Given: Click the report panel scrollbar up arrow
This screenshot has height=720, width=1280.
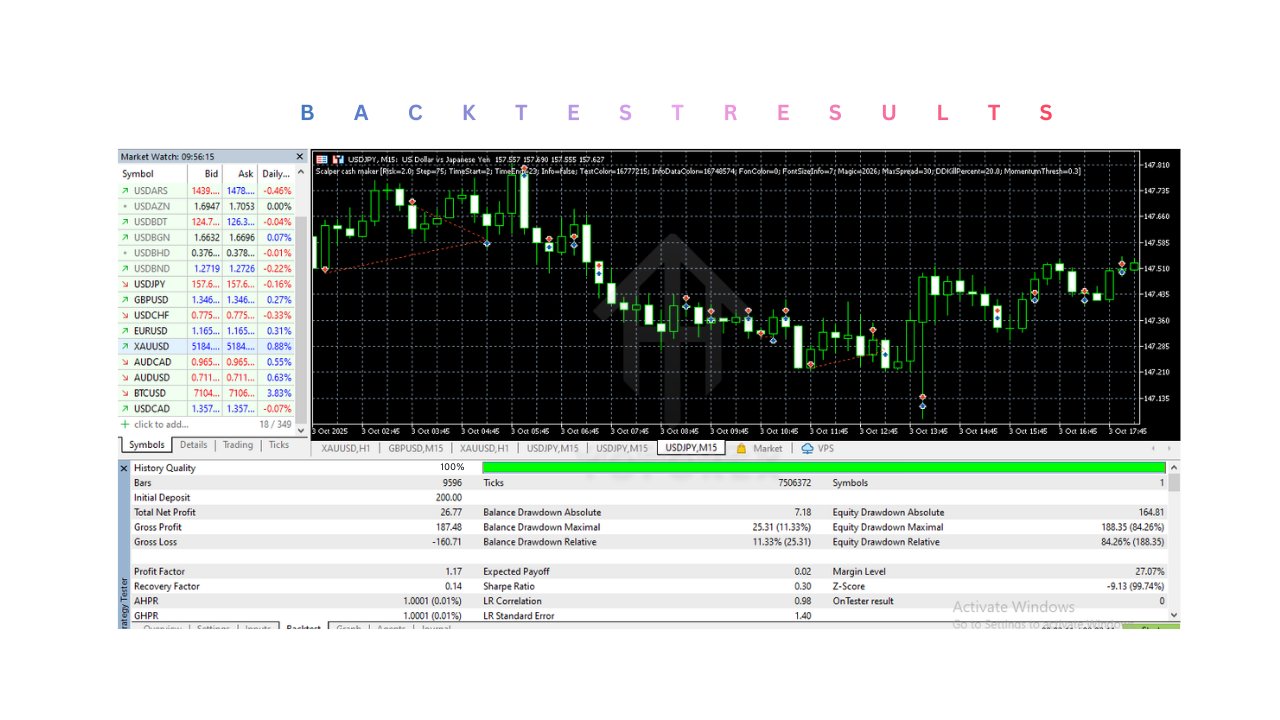Looking at the screenshot, I should pos(1173,465).
